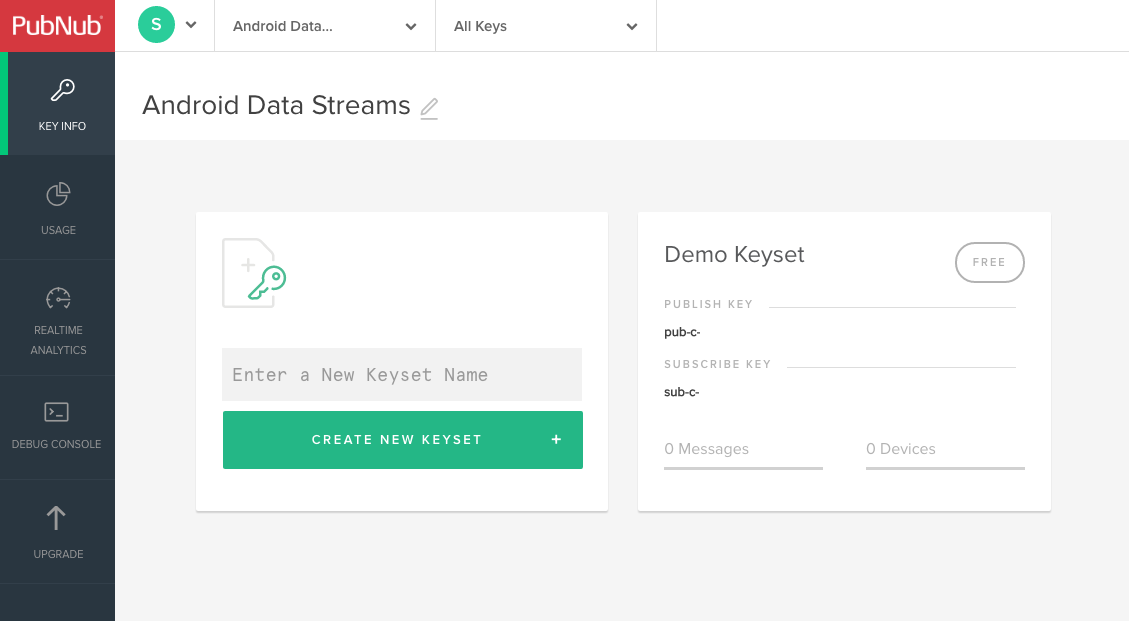
Task: Open the Demo Keyset title
Action: click(x=734, y=255)
